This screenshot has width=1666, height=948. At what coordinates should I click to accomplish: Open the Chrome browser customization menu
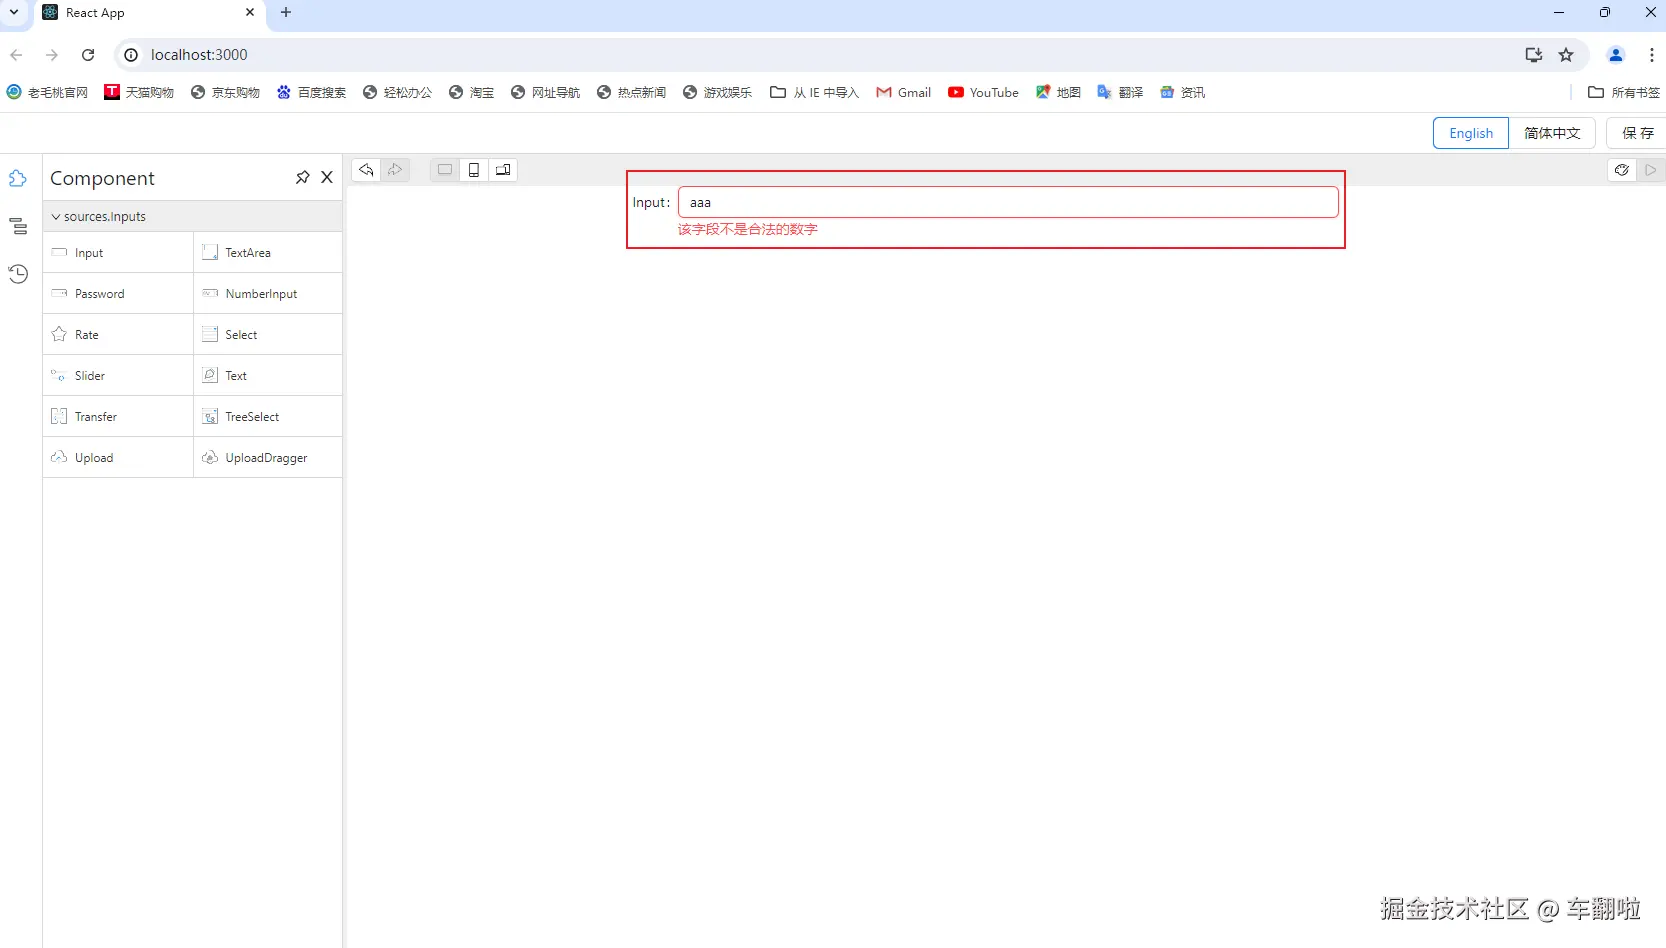tap(1652, 55)
